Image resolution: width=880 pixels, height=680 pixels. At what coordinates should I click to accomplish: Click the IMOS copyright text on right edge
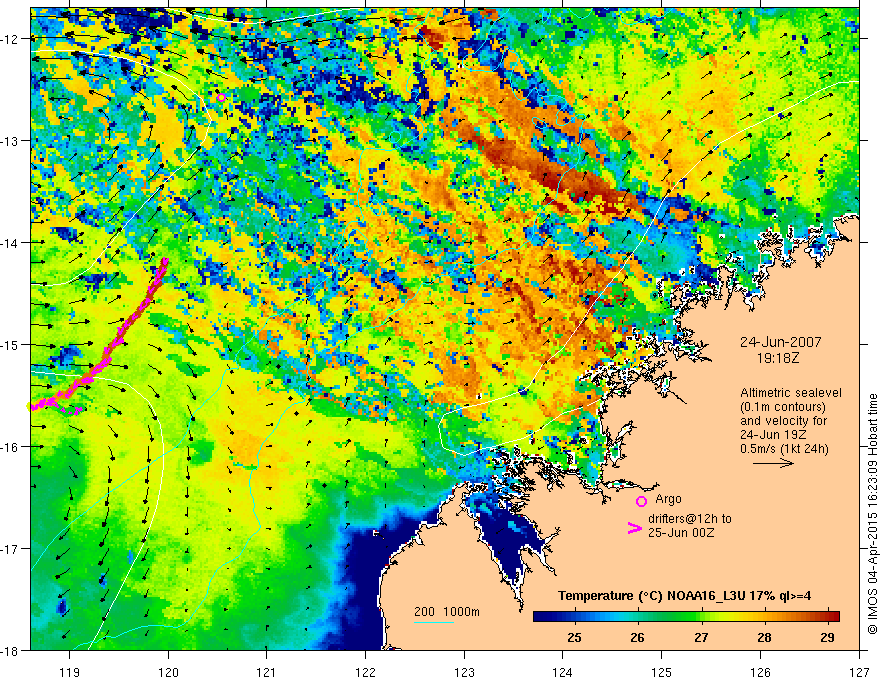[872, 514]
